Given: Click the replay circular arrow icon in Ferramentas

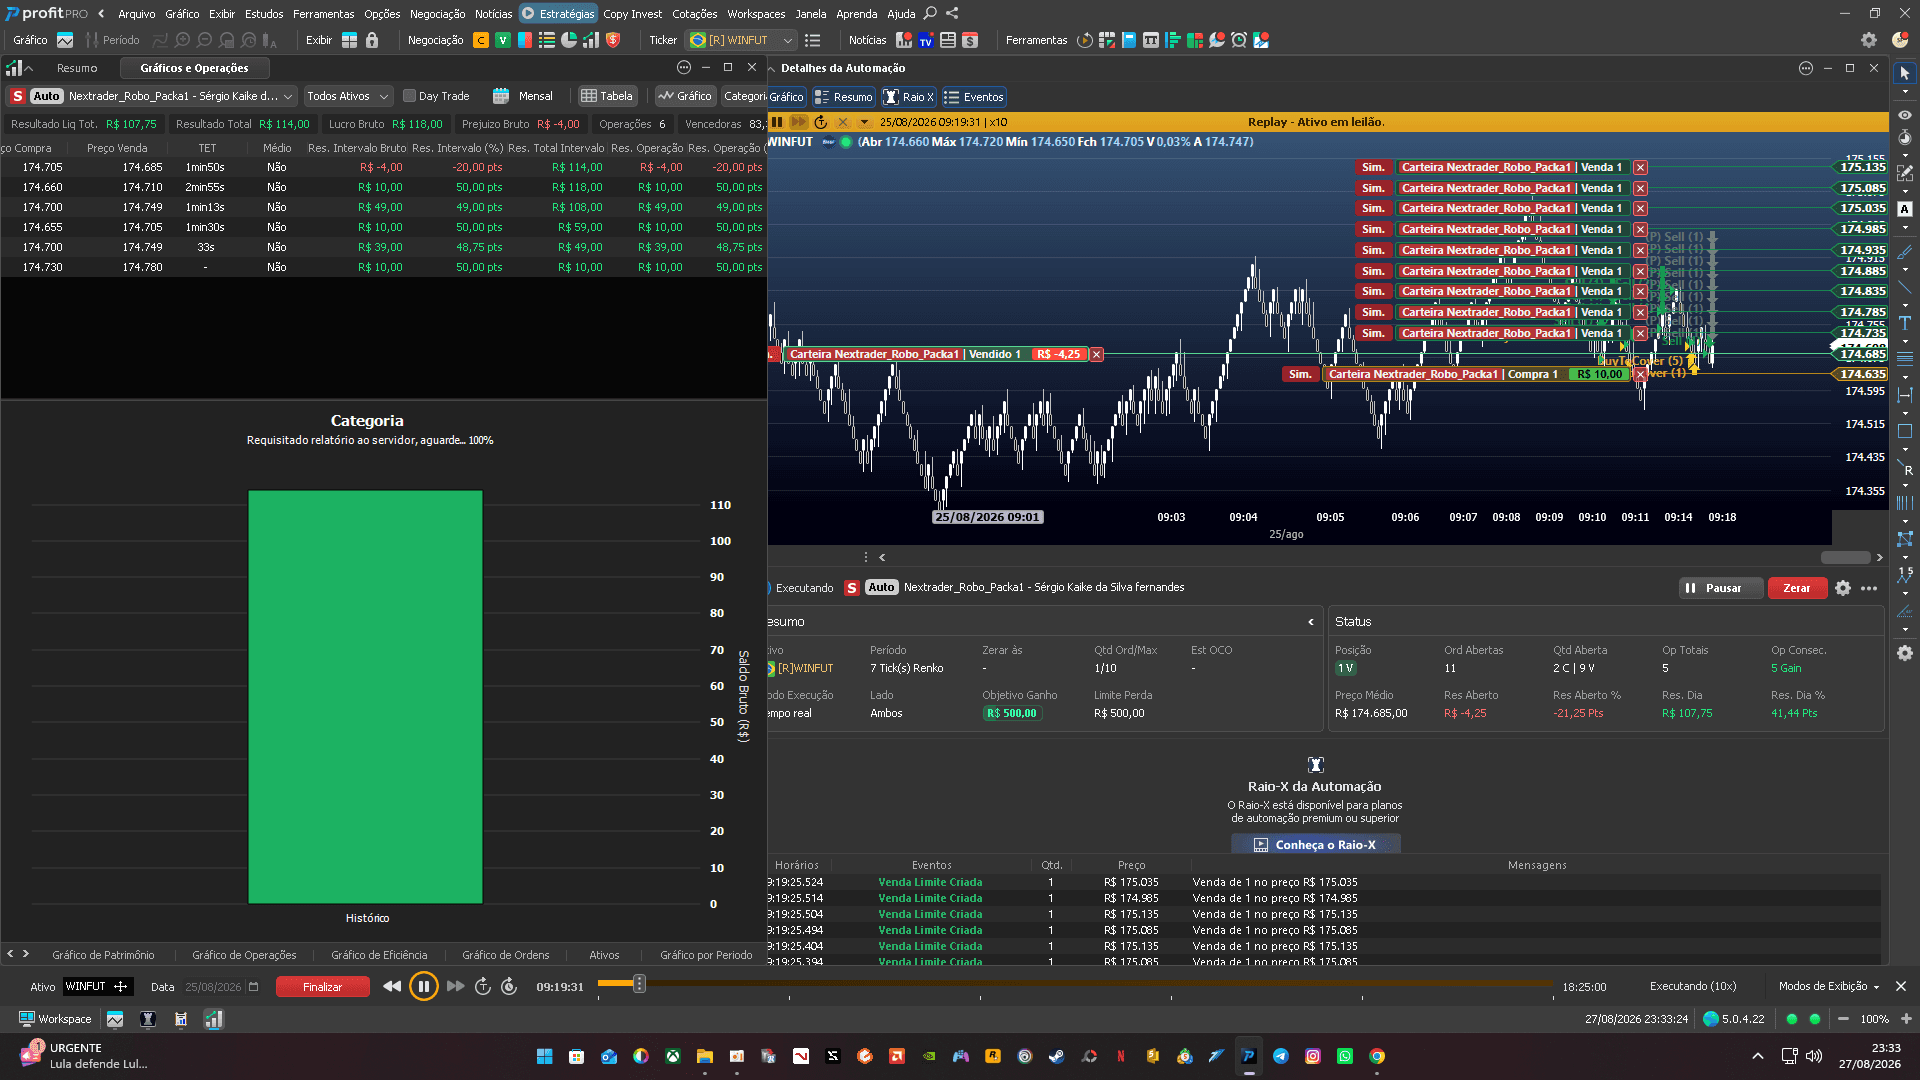Looking at the screenshot, I should (1085, 40).
